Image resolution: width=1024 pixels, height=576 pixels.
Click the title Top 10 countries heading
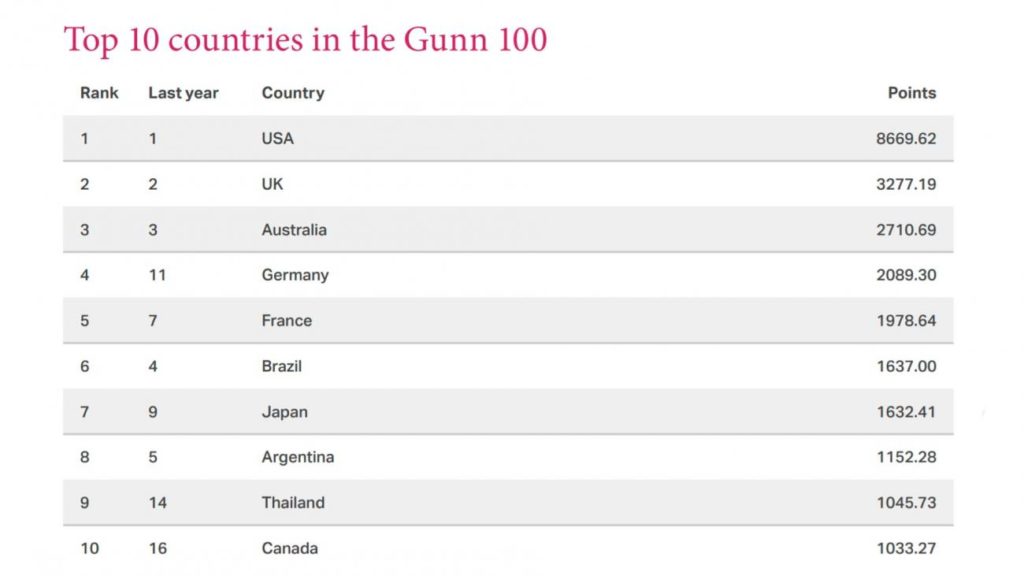pyautogui.click(x=306, y=40)
